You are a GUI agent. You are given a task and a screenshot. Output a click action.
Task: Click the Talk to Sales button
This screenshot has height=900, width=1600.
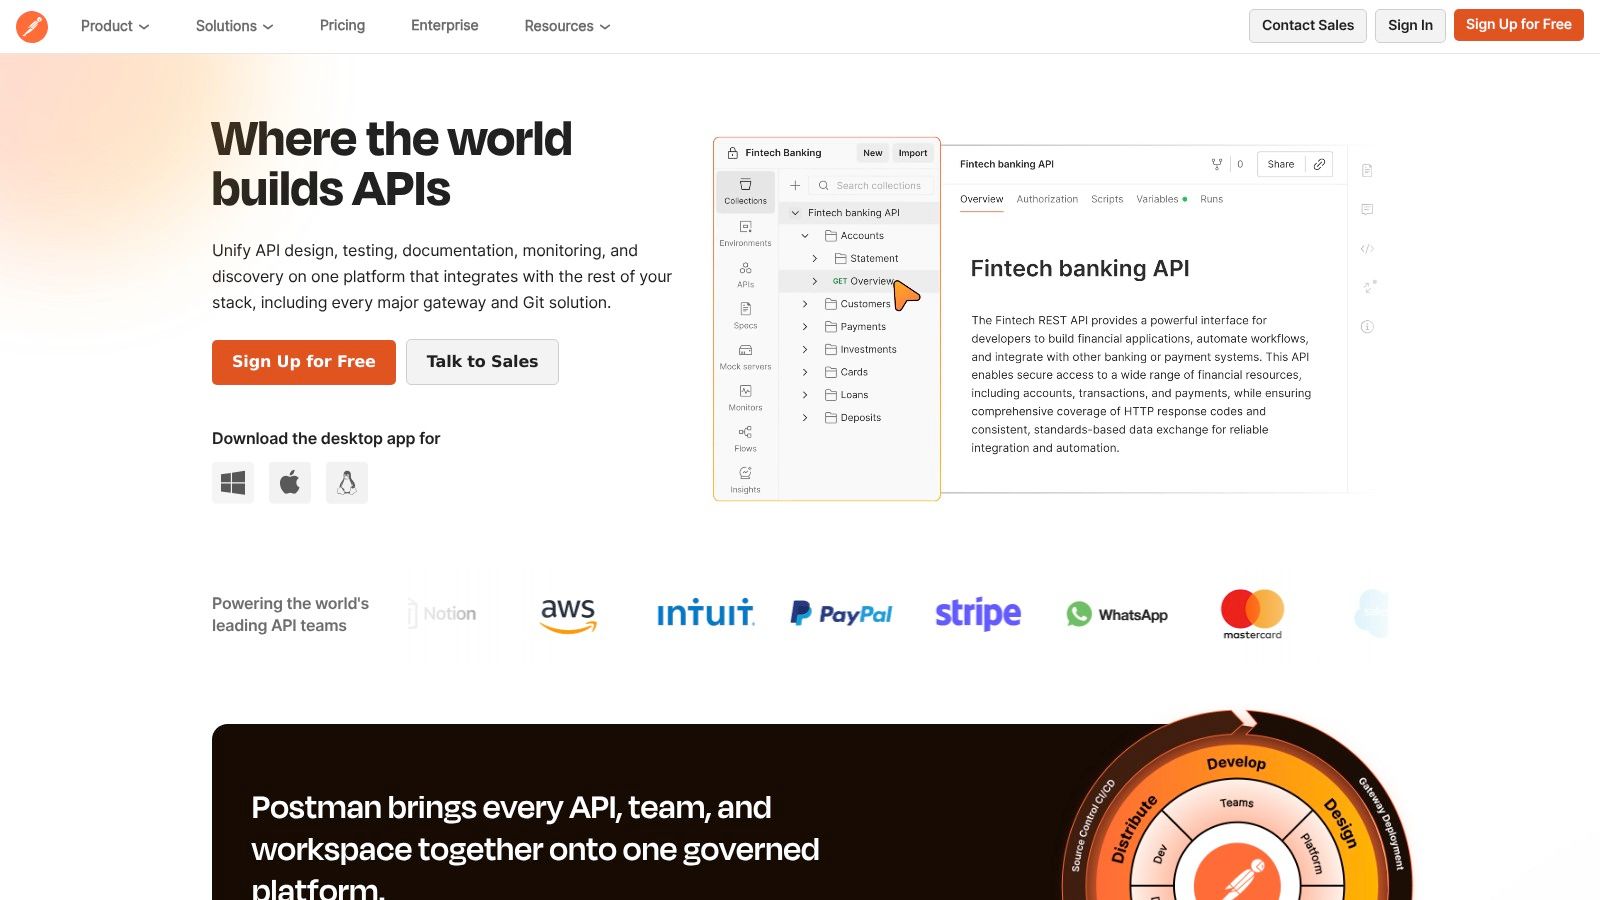point(482,362)
